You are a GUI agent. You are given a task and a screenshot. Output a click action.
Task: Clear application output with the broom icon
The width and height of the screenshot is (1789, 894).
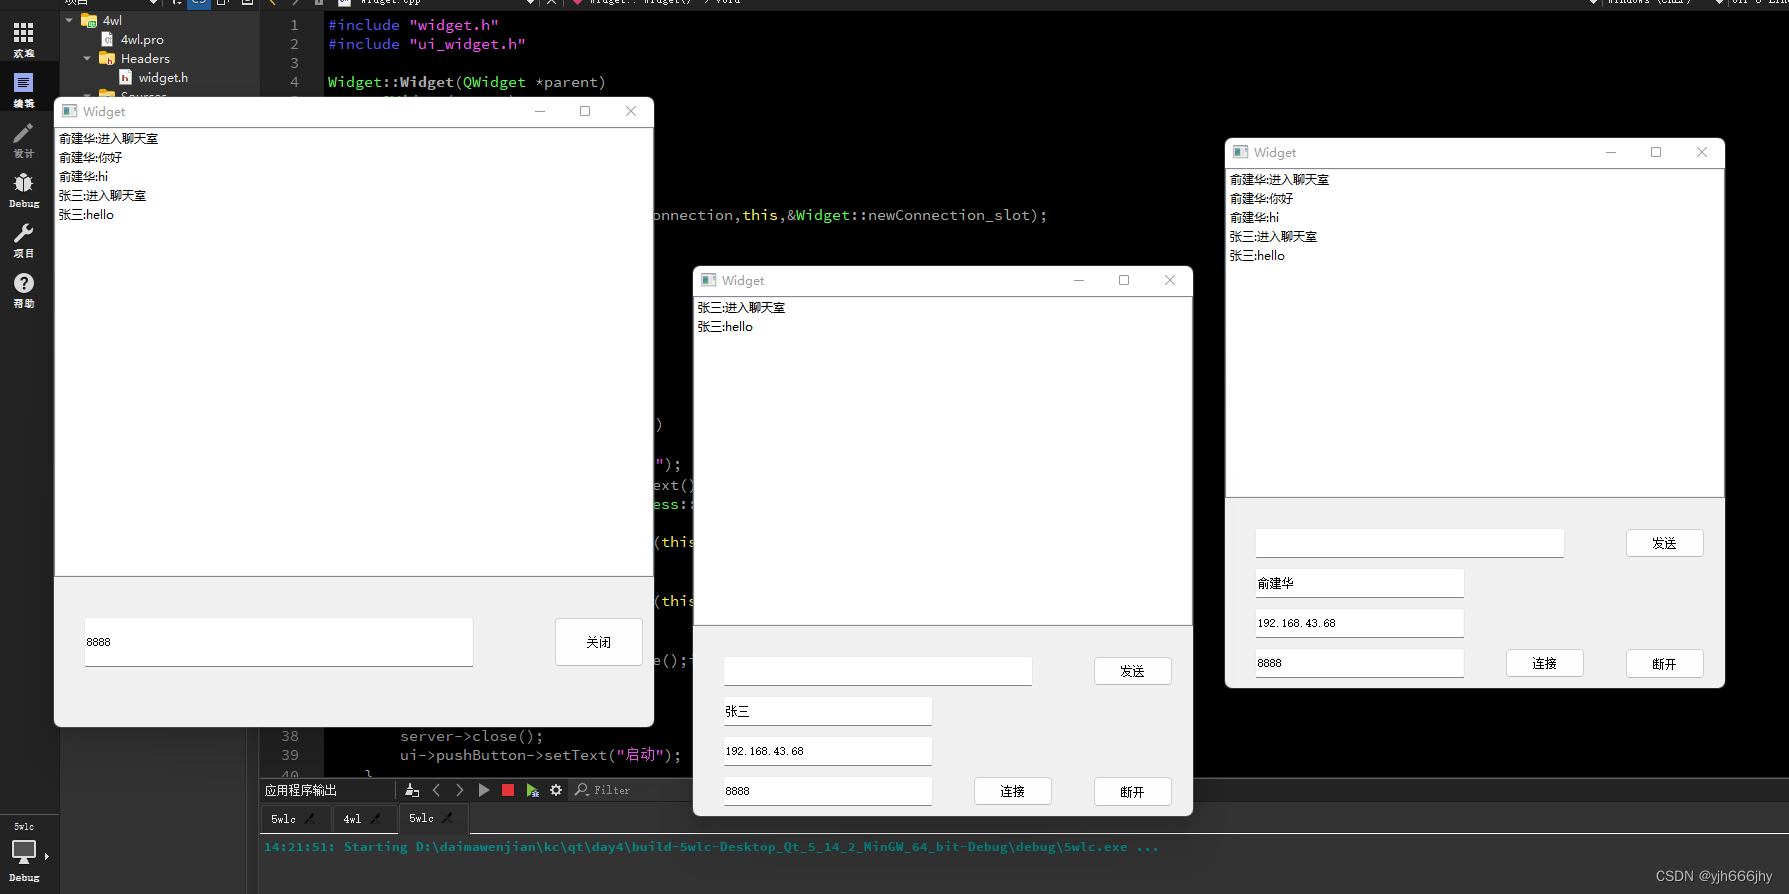point(412,790)
